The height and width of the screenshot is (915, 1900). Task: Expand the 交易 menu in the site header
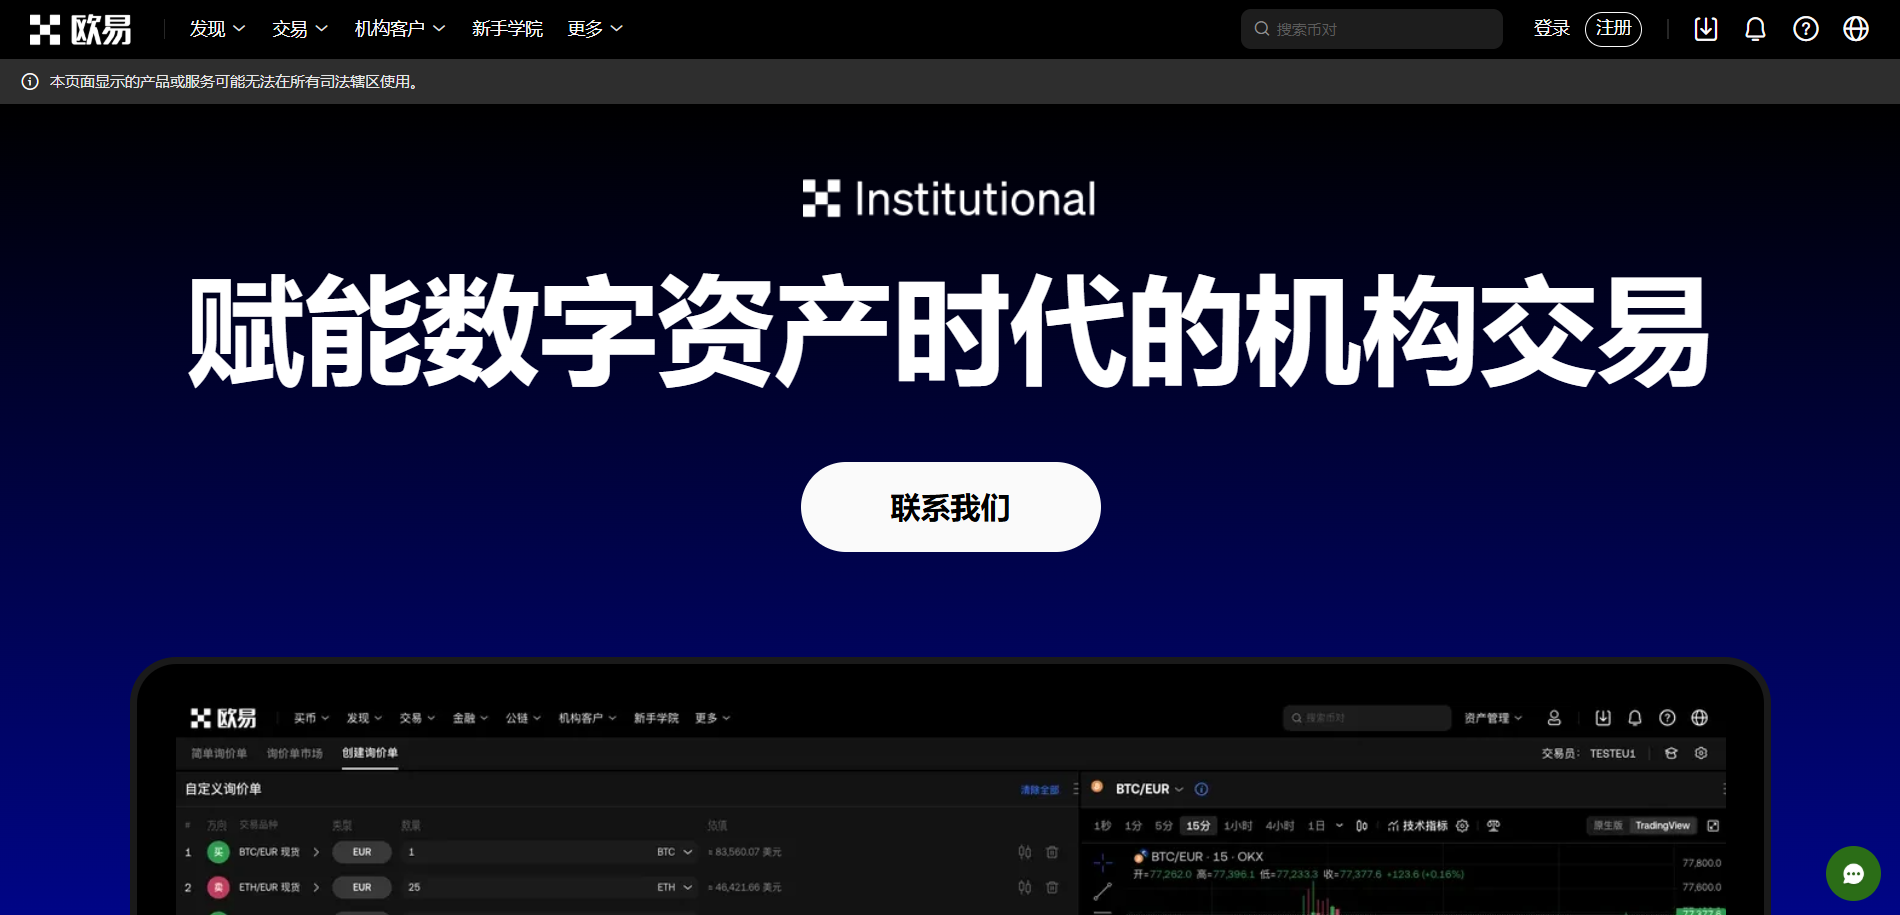[x=300, y=29]
